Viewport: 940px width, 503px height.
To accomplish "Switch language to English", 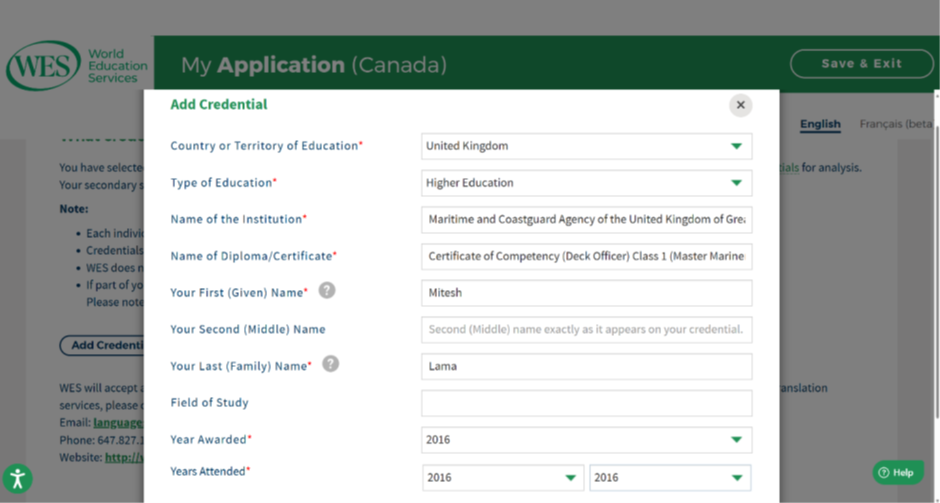I will [x=820, y=124].
